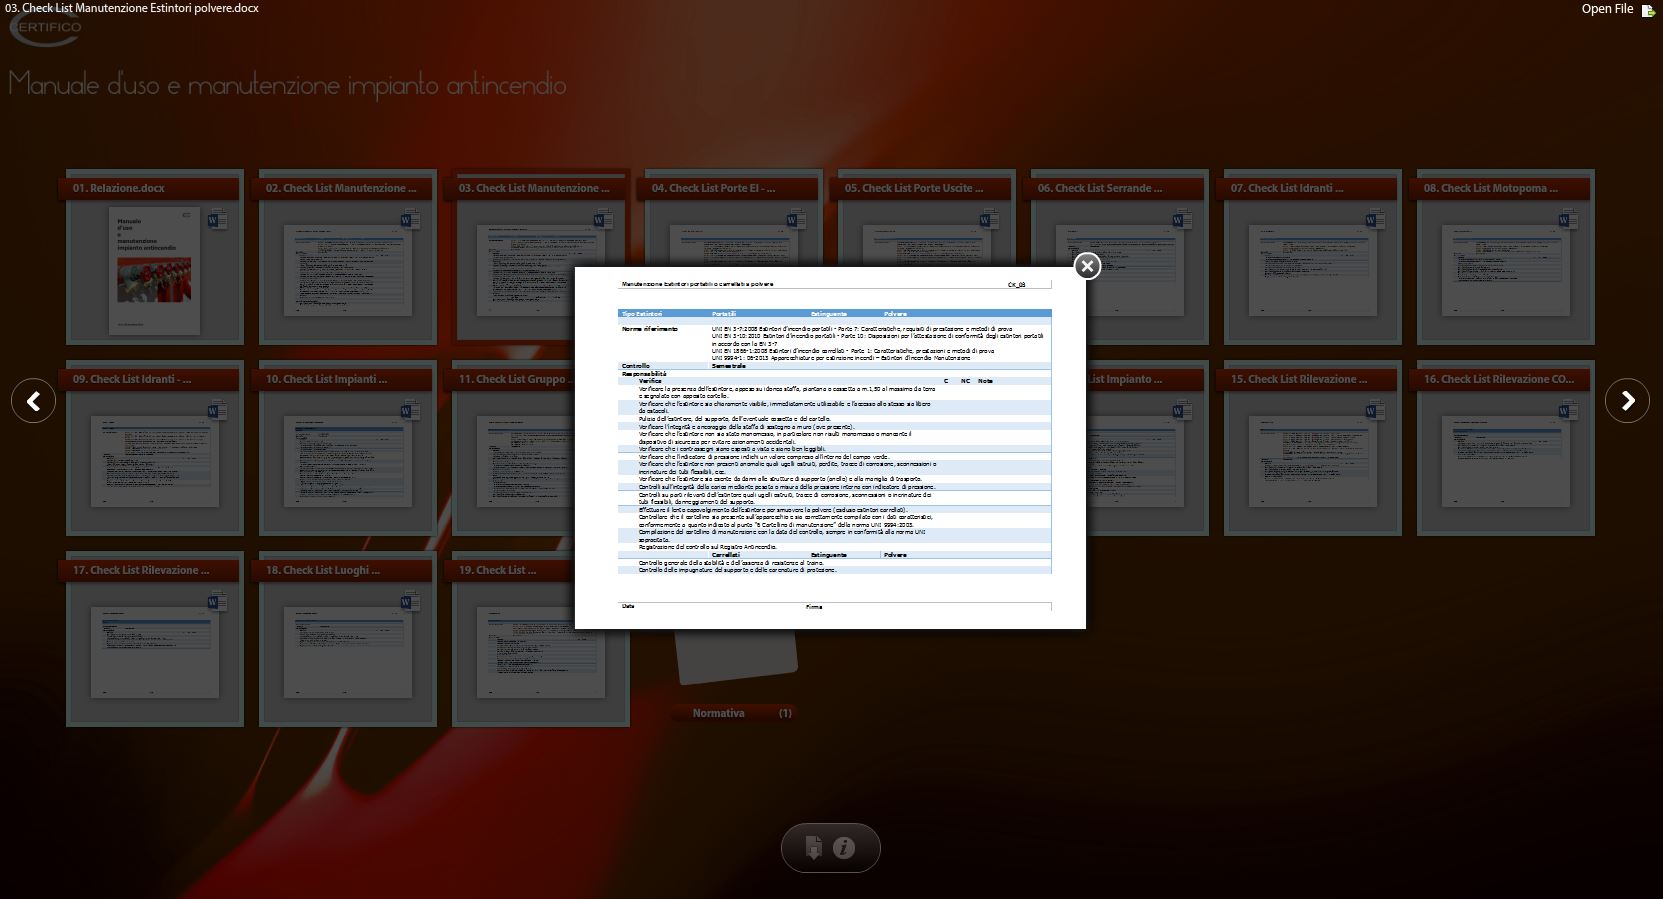This screenshot has width=1663, height=899.
Task: Click the info icon in bottom bar
Action: (844, 848)
